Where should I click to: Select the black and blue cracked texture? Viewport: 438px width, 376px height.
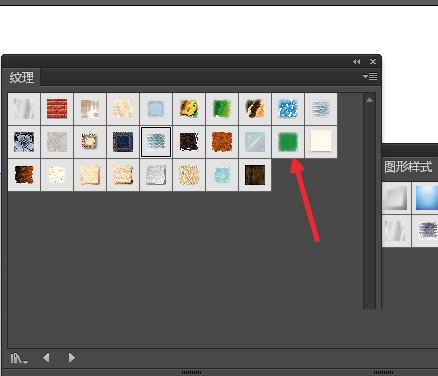(24, 142)
